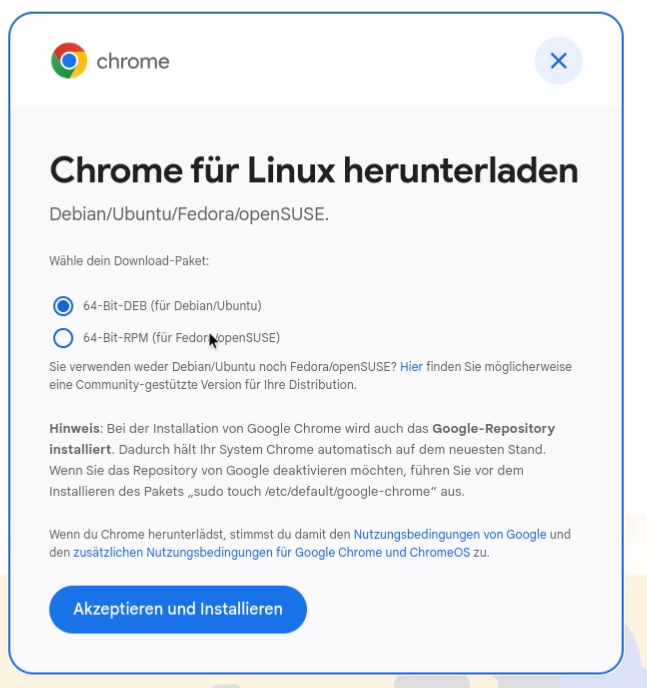
Task: Click the 'chrome' wordmark text
Action: tap(133, 61)
